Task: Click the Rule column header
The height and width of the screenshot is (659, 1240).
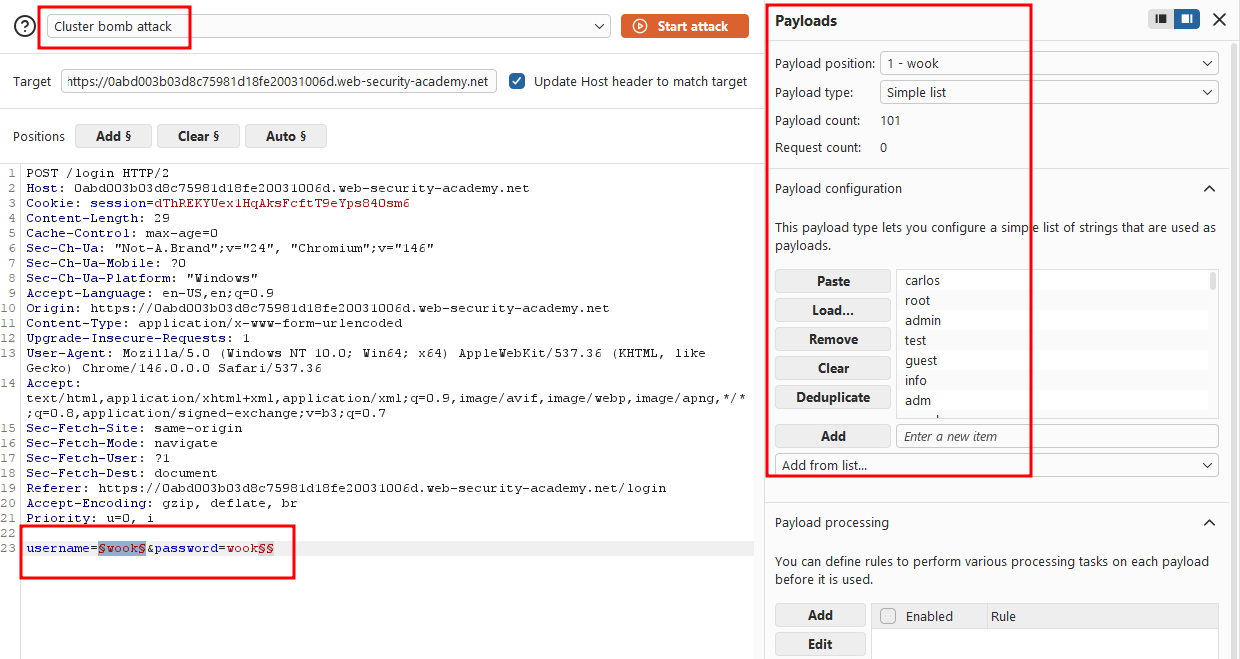Action: coord(1003,616)
